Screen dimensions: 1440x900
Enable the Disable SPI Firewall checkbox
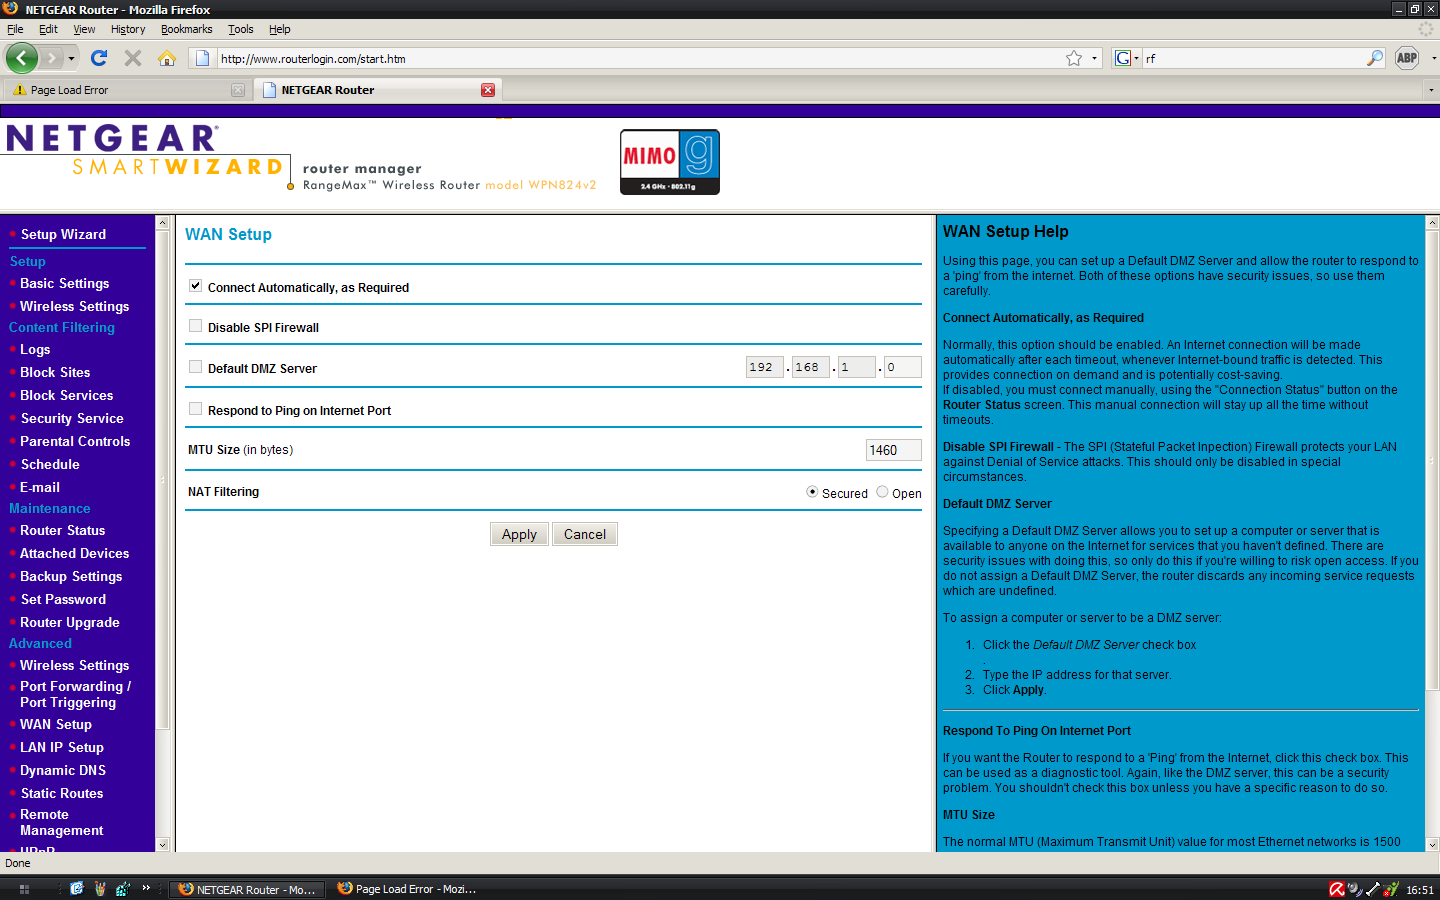point(195,326)
